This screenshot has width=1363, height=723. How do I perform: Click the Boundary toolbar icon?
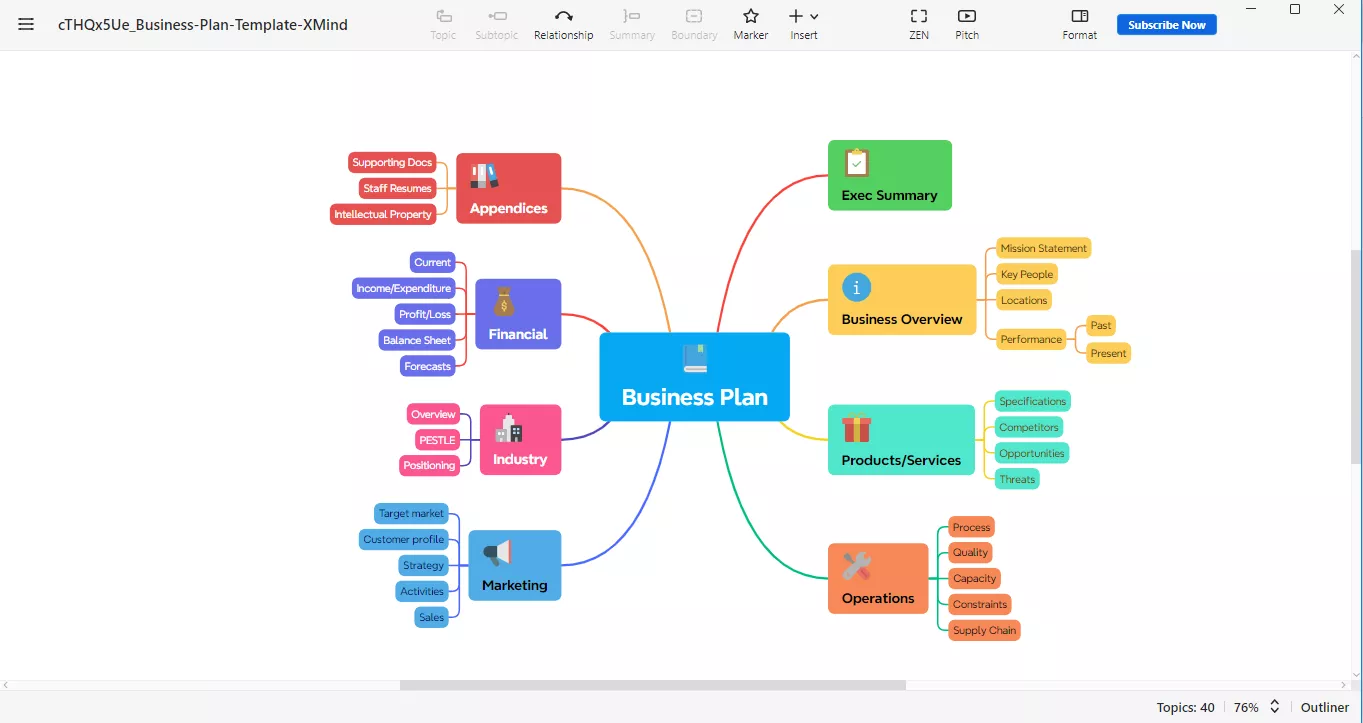(694, 24)
